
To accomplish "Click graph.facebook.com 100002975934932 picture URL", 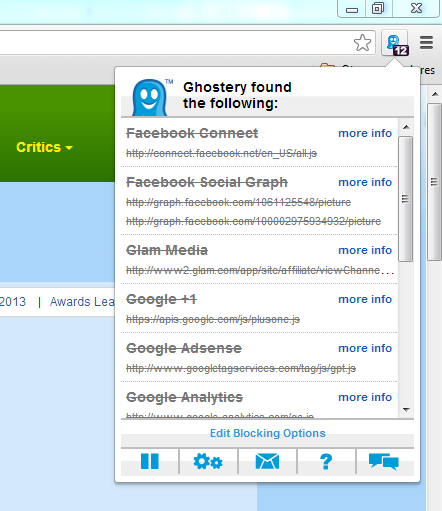I will 253,221.
